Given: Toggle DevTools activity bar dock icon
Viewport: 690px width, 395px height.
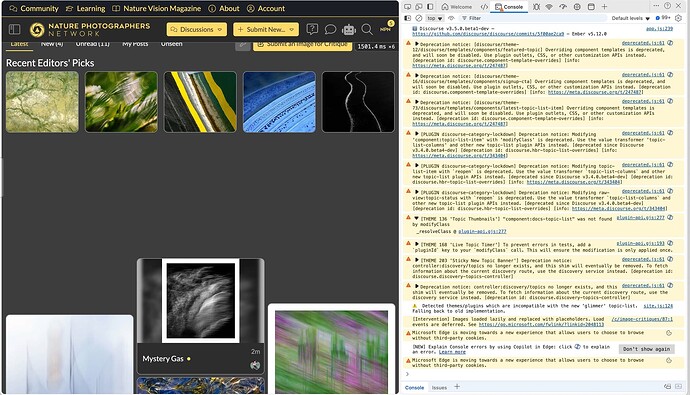Looking at the screenshot, I should (x=430, y=7).
